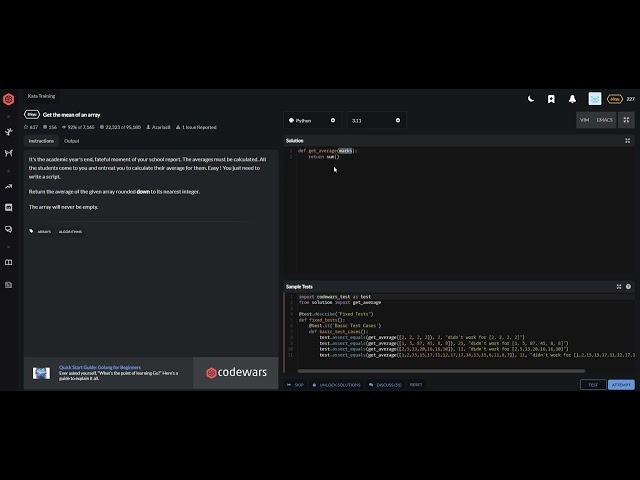Switch to the Output tab

(71, 141)
